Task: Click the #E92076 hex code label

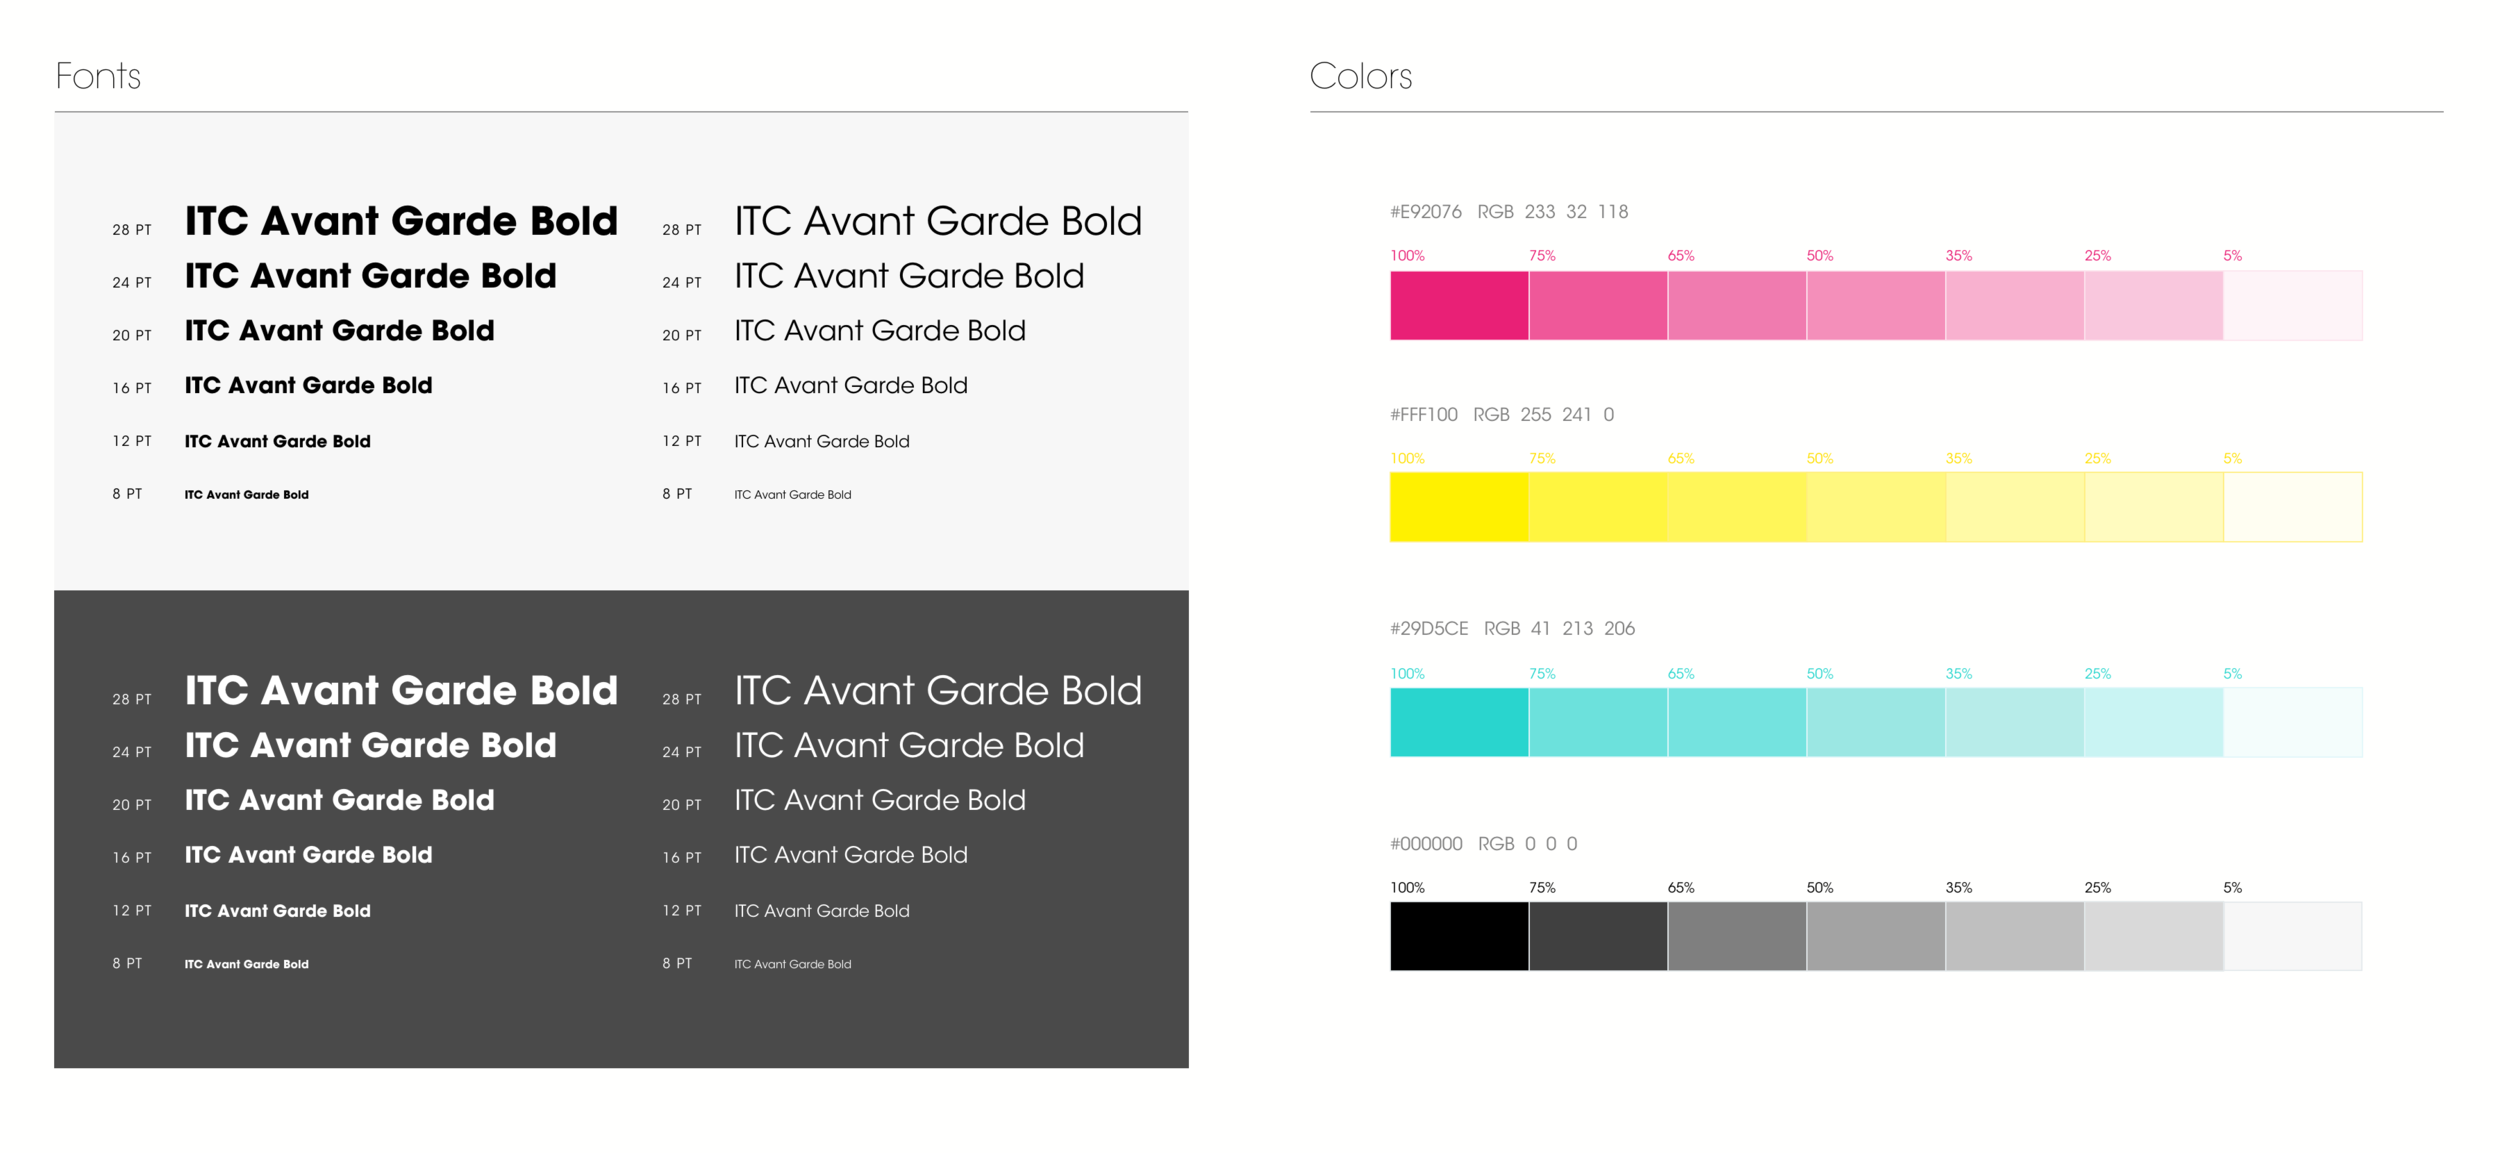Action: 1425,212
